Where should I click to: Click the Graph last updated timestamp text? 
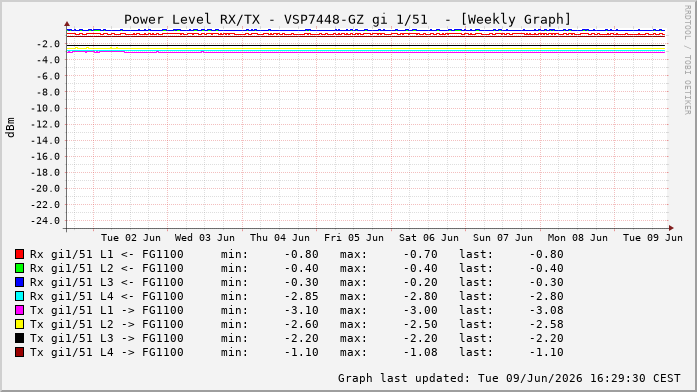click(x=509, y=378)
